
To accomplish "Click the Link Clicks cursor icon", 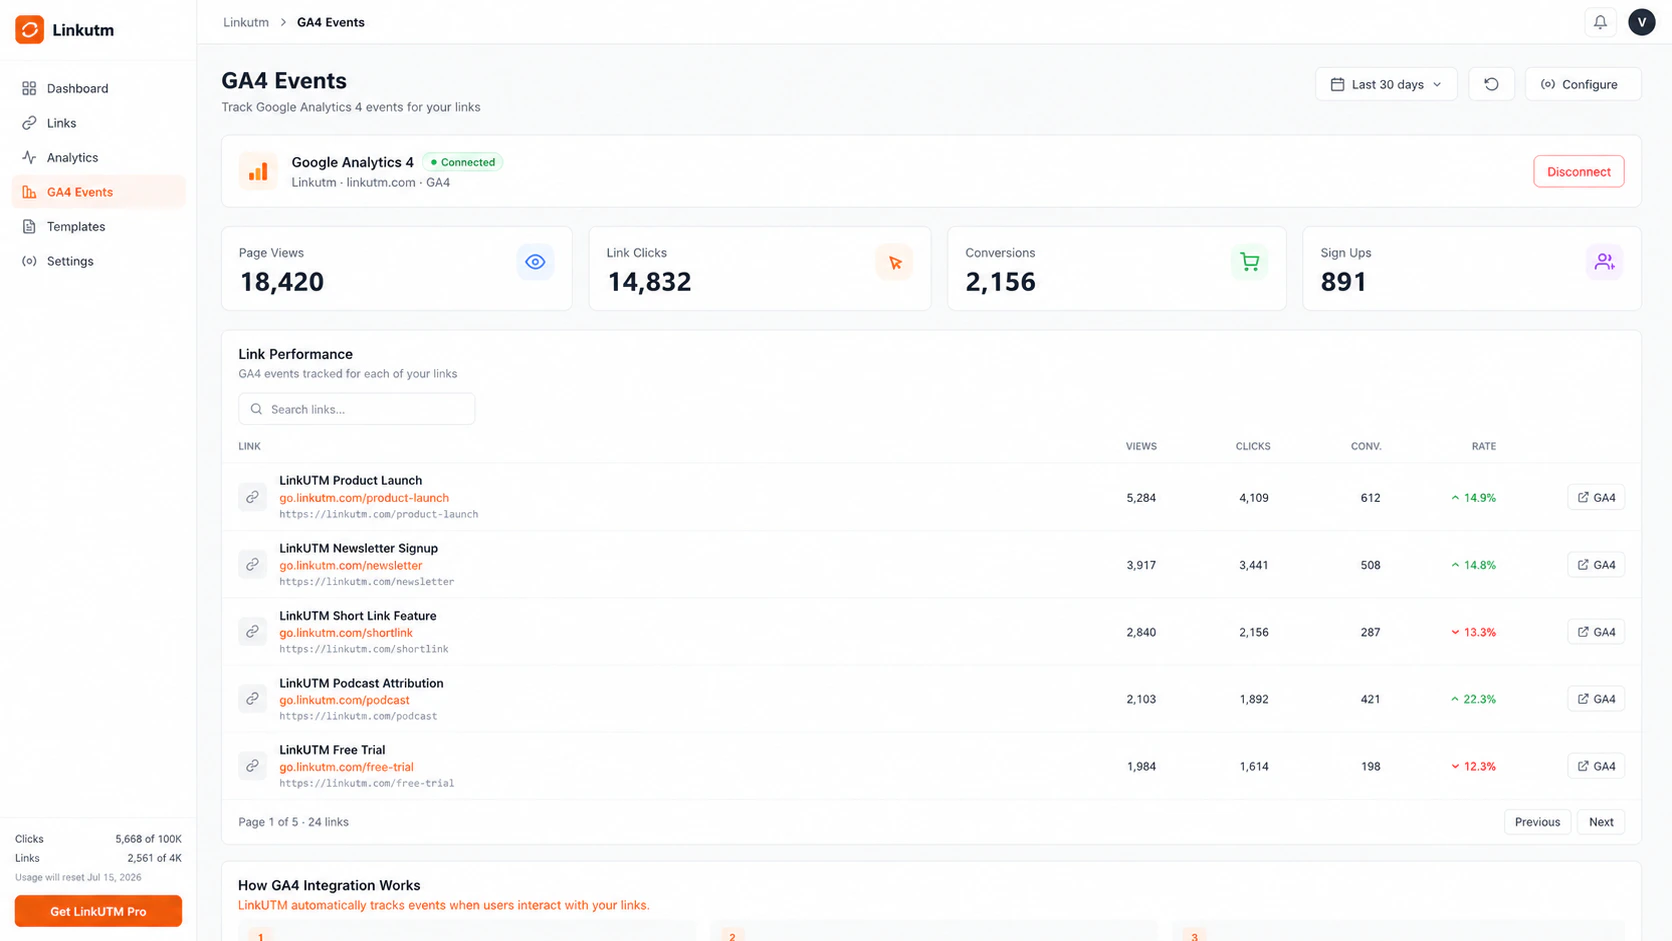I will 894,262.
